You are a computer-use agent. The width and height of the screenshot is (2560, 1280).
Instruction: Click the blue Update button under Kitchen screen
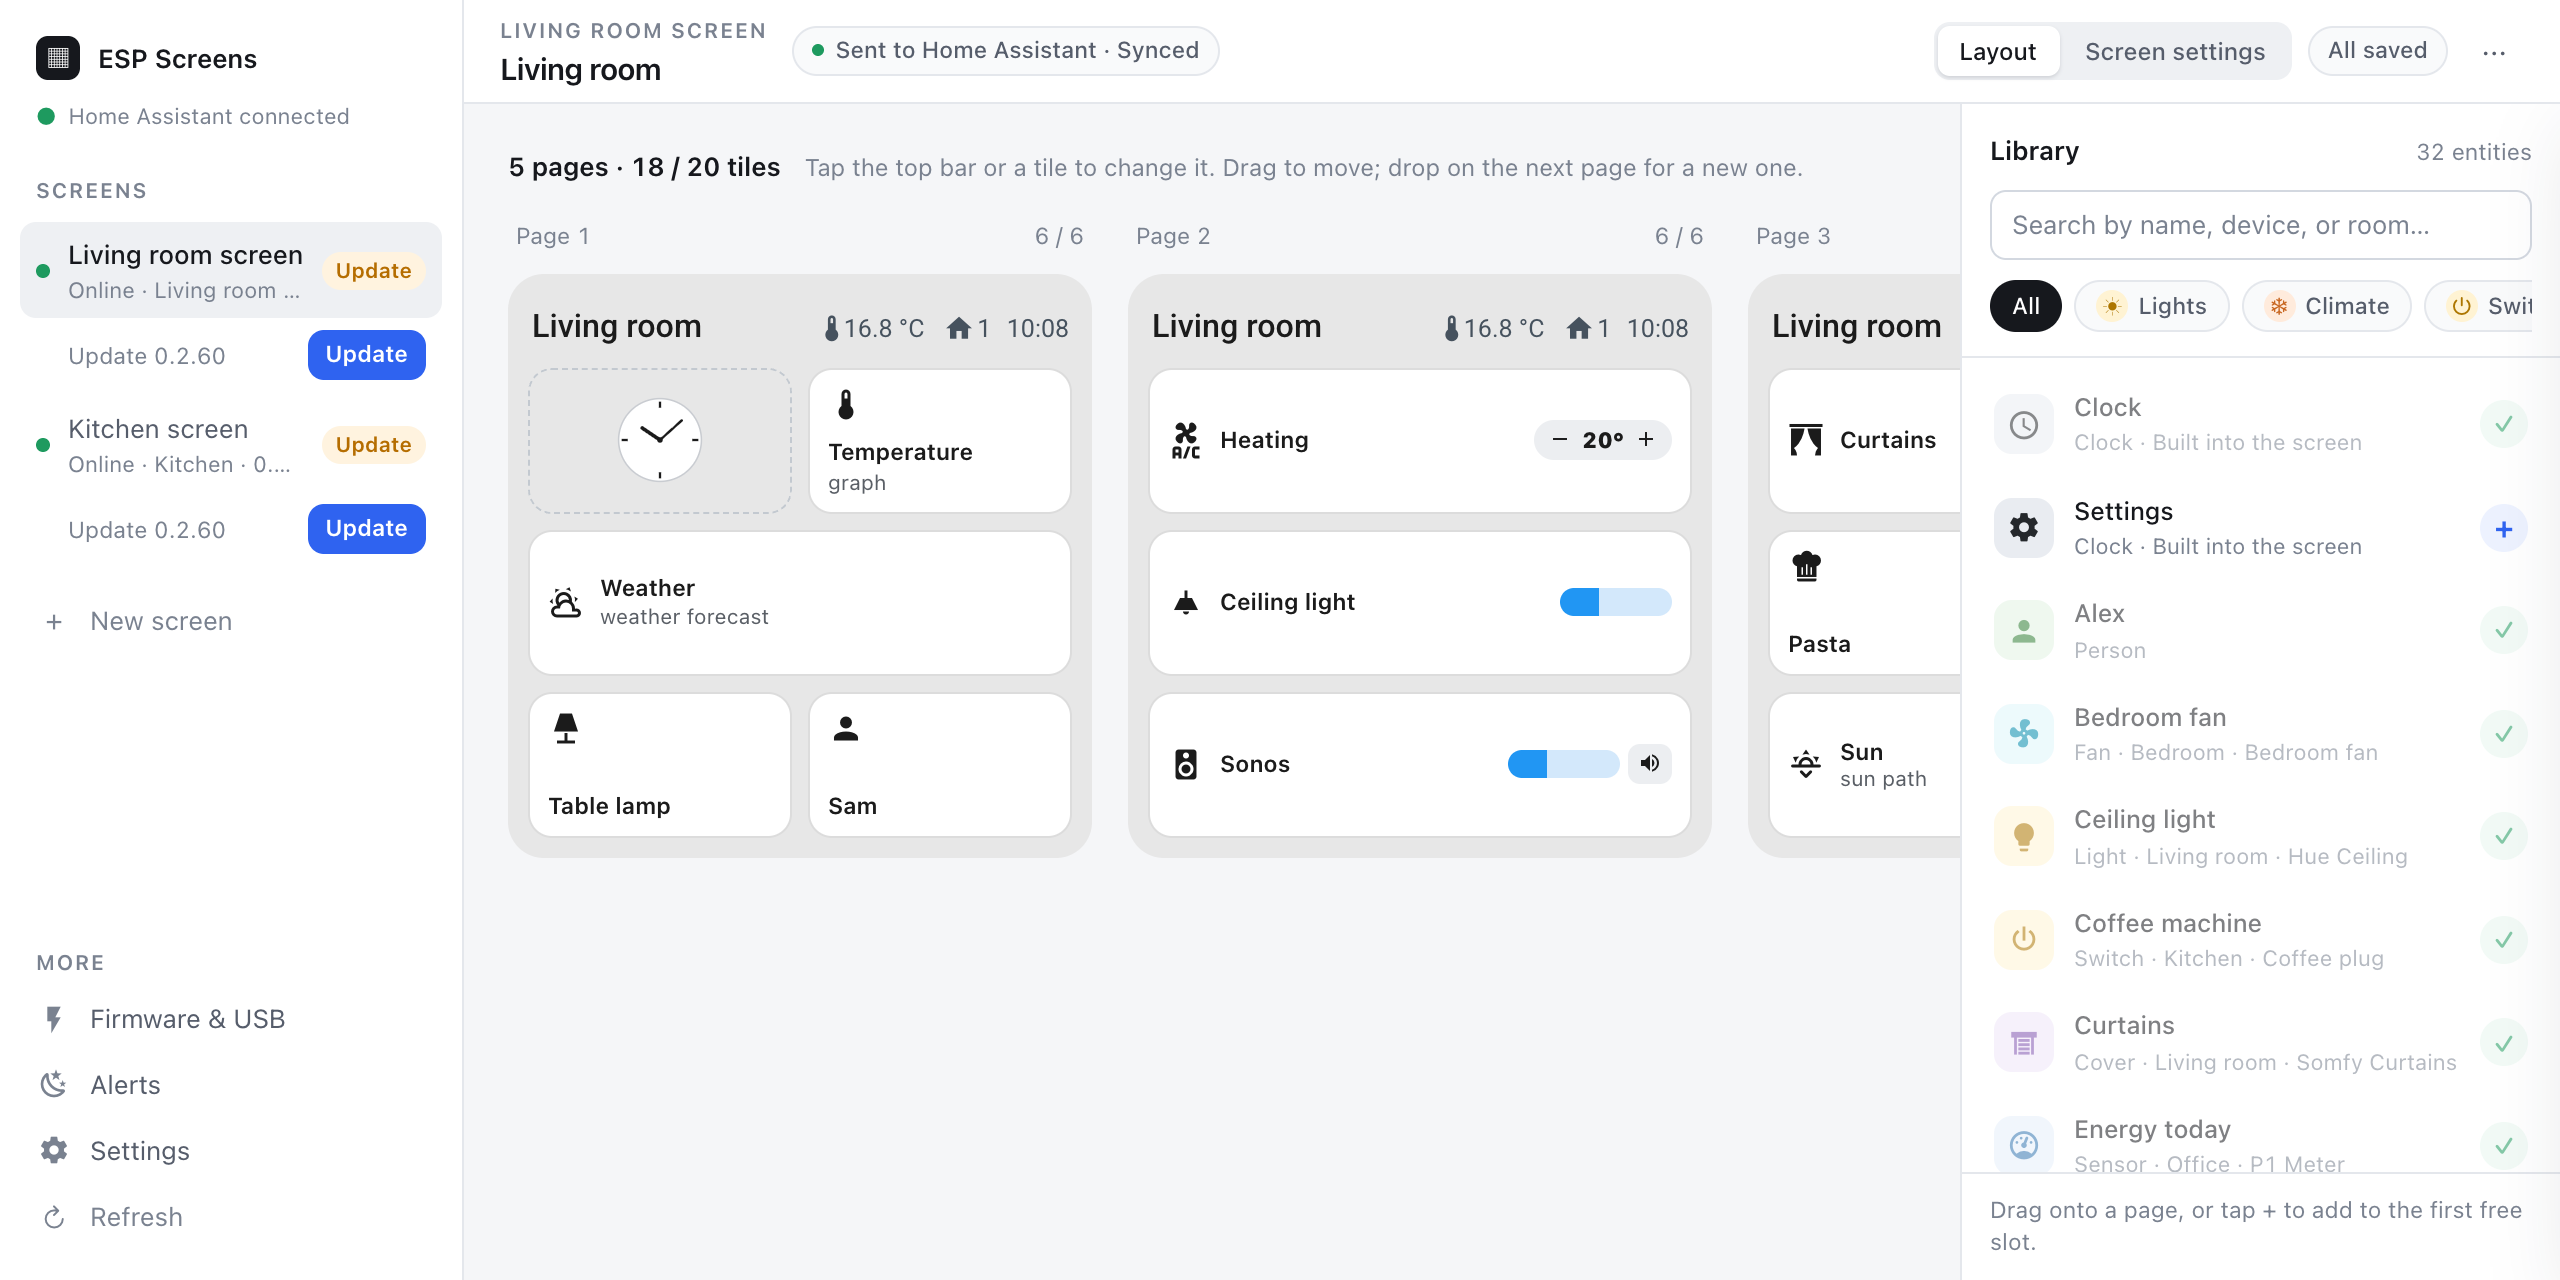click(366, 529)
